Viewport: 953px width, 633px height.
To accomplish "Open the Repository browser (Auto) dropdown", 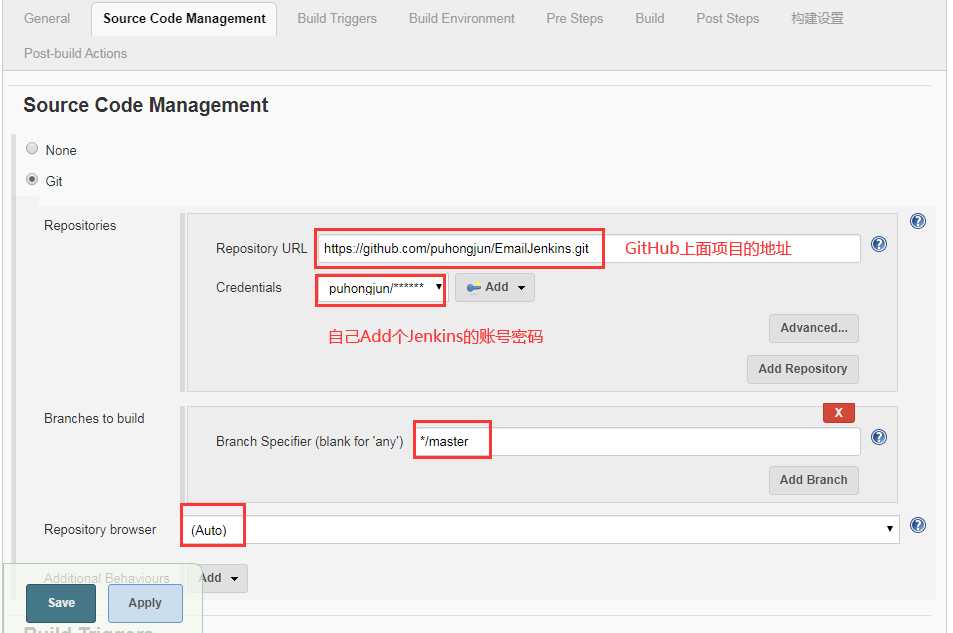I will 540,530.
